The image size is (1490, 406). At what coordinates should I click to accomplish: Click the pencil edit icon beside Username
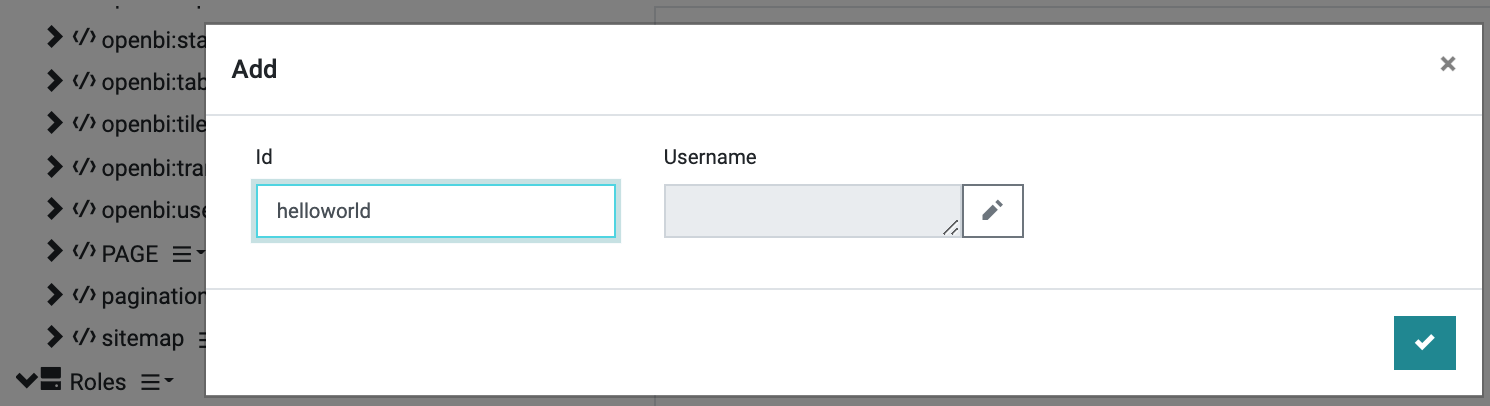click(x=992, y=210)
